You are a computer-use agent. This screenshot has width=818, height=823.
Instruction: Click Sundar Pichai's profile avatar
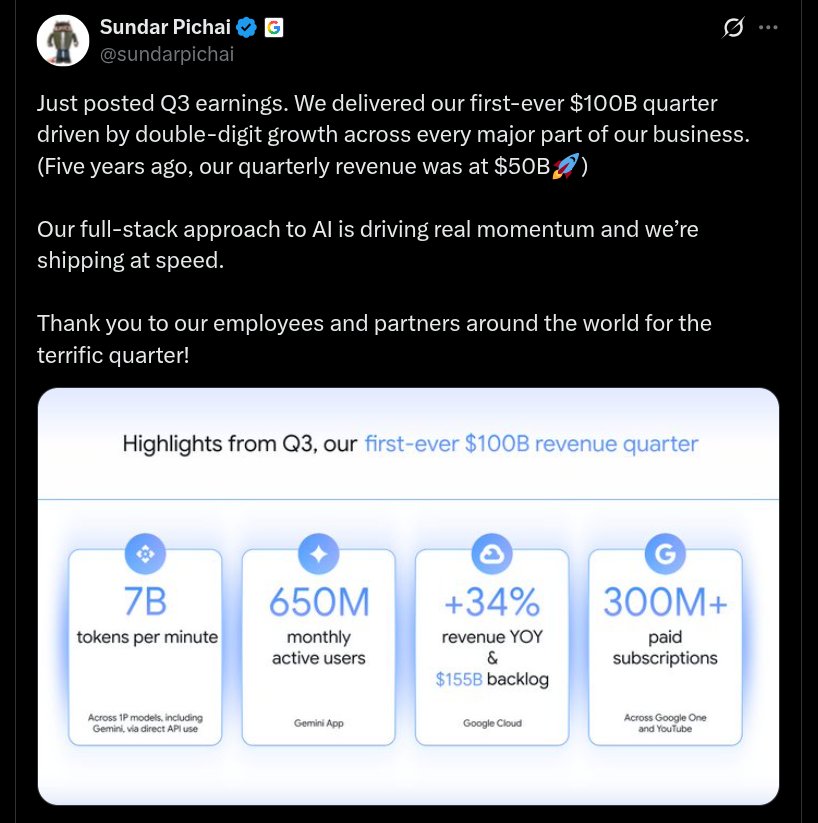point(63,40)
